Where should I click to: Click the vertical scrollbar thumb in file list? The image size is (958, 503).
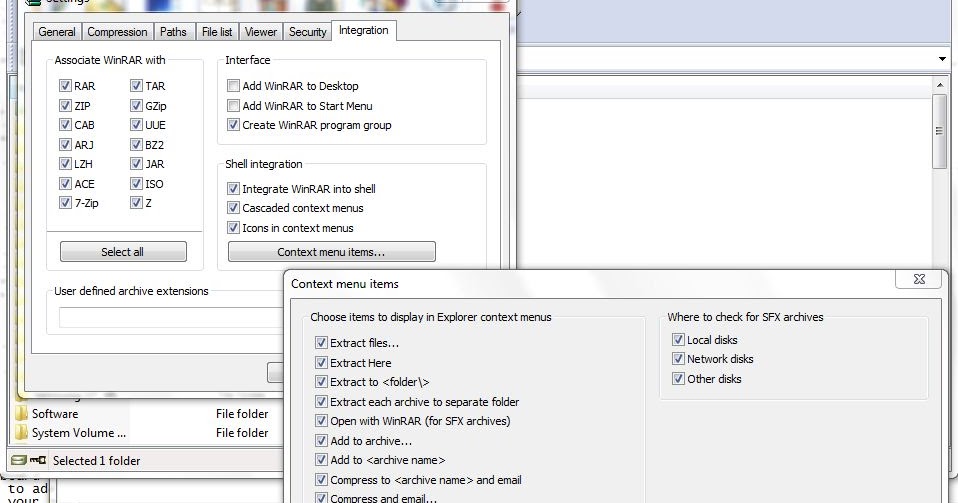(940, 131)
